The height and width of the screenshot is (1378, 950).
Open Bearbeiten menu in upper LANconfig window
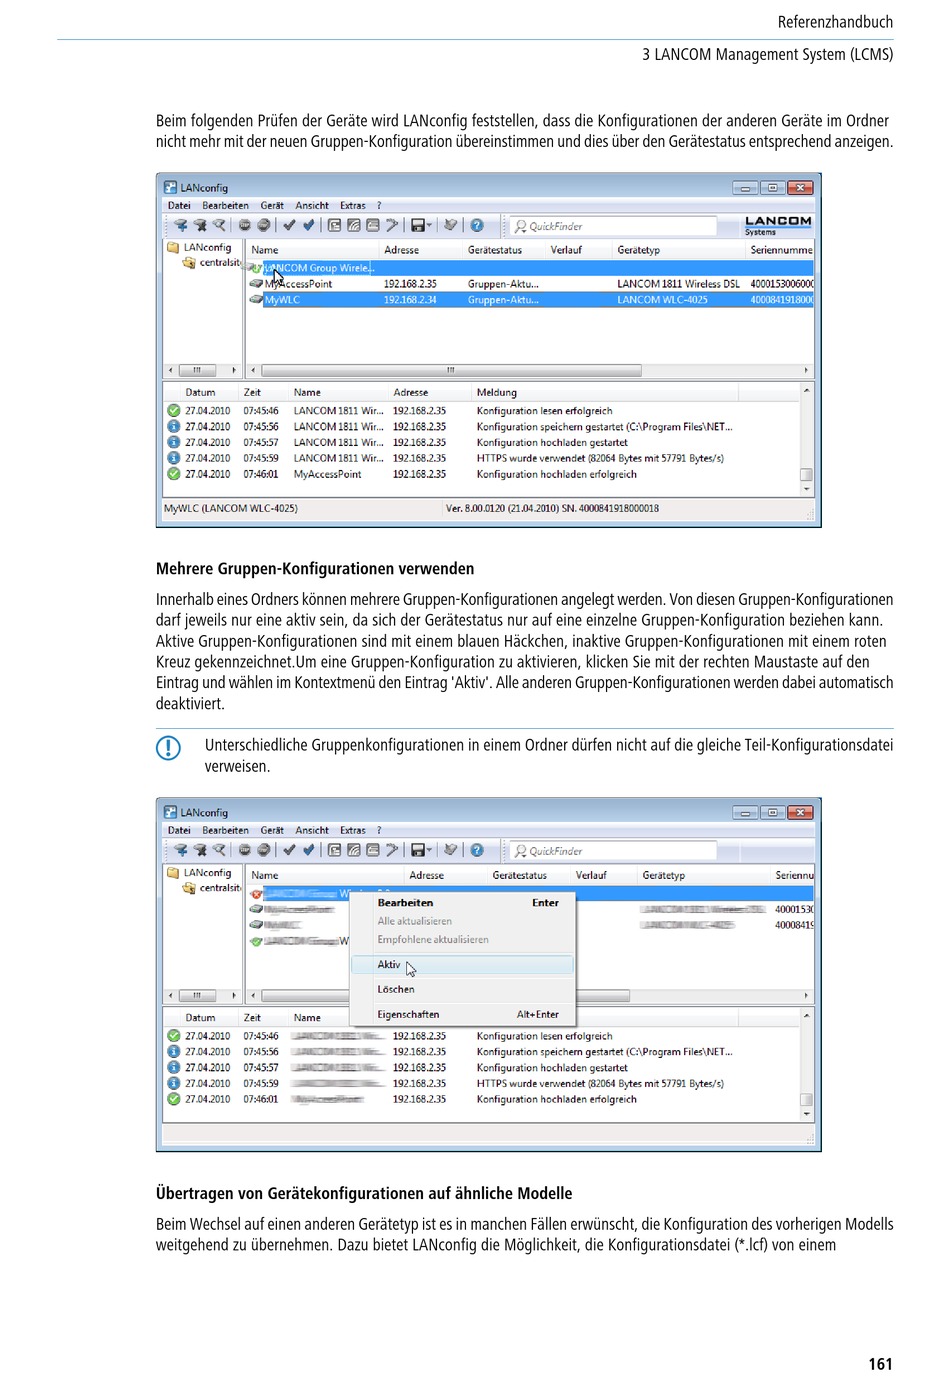pos(226,206)
